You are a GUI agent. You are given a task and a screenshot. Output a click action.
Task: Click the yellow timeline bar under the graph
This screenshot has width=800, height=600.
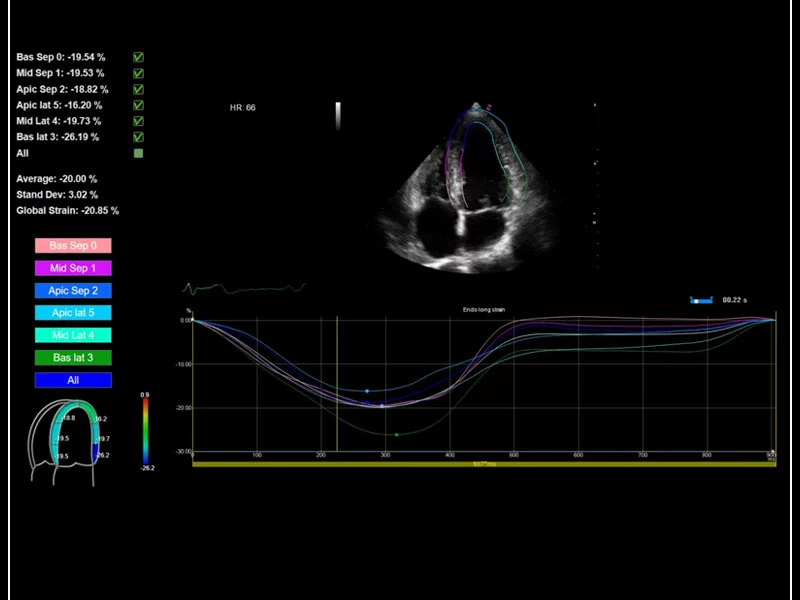coord(480,464)
